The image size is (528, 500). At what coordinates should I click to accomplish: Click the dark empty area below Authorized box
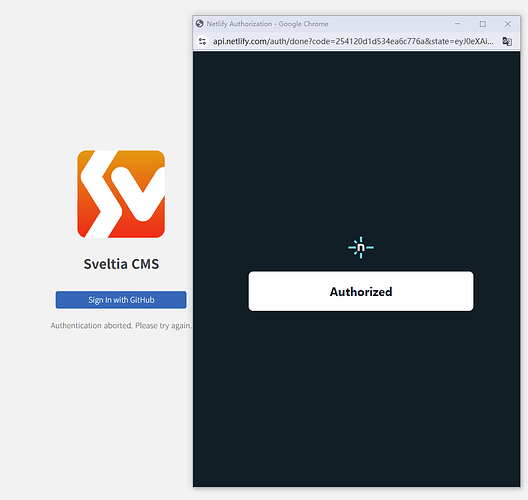coord(357,397)
